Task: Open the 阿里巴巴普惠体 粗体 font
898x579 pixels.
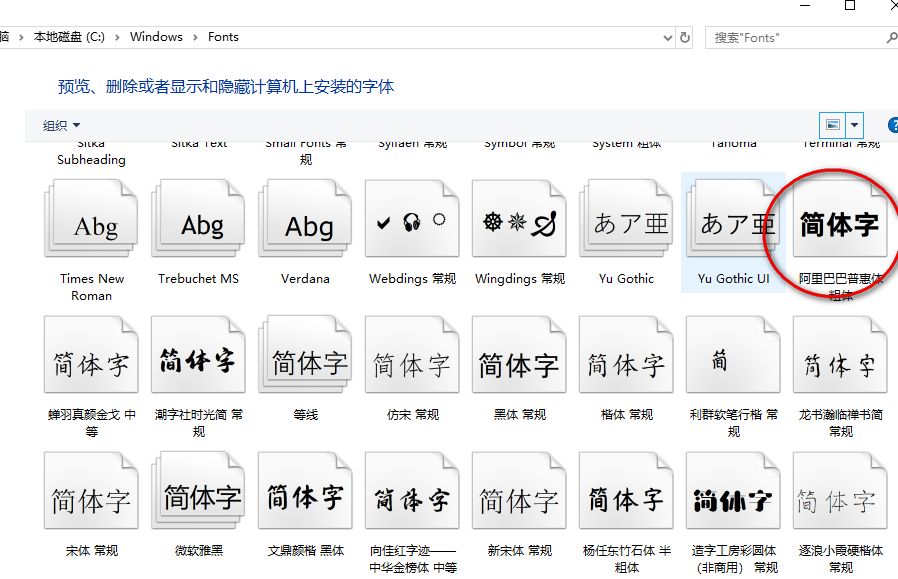Action: click(x=839, y=224)
